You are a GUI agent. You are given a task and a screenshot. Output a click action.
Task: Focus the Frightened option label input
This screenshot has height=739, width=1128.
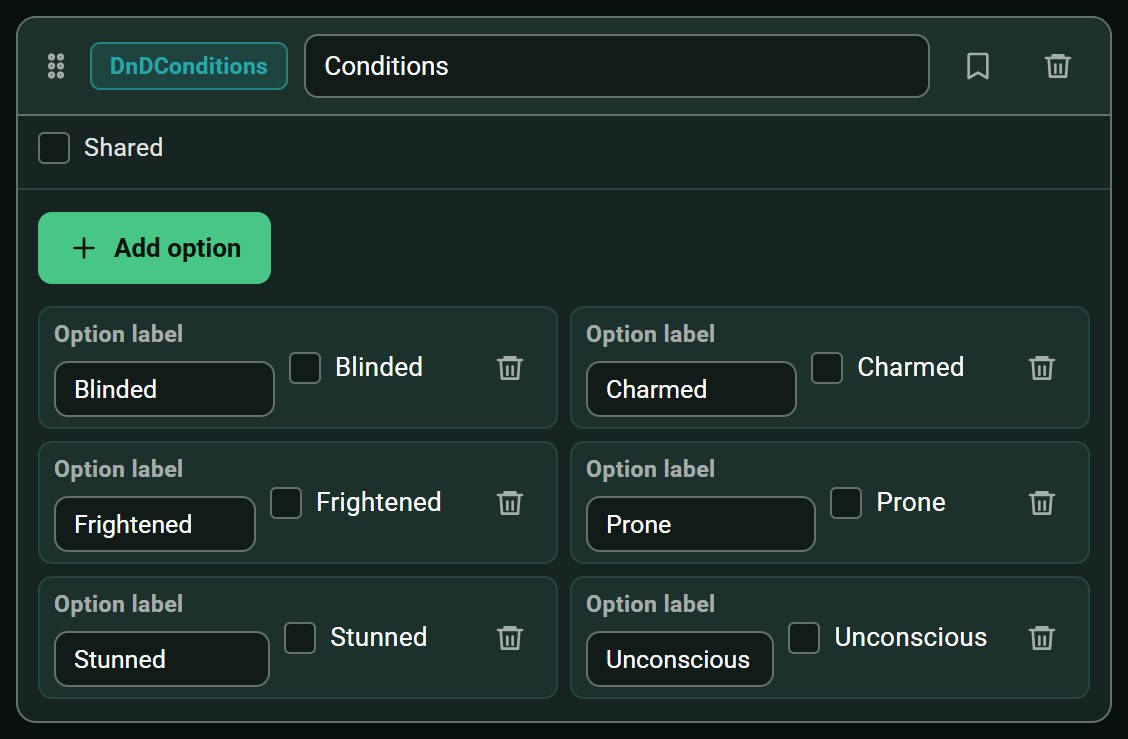click(155, 524)
